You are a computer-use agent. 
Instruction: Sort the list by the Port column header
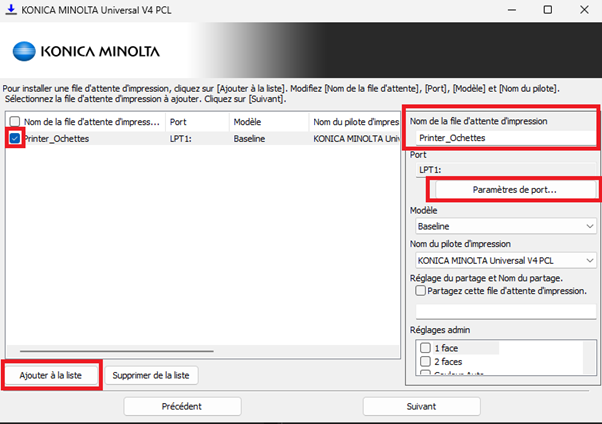coord(195,122)
